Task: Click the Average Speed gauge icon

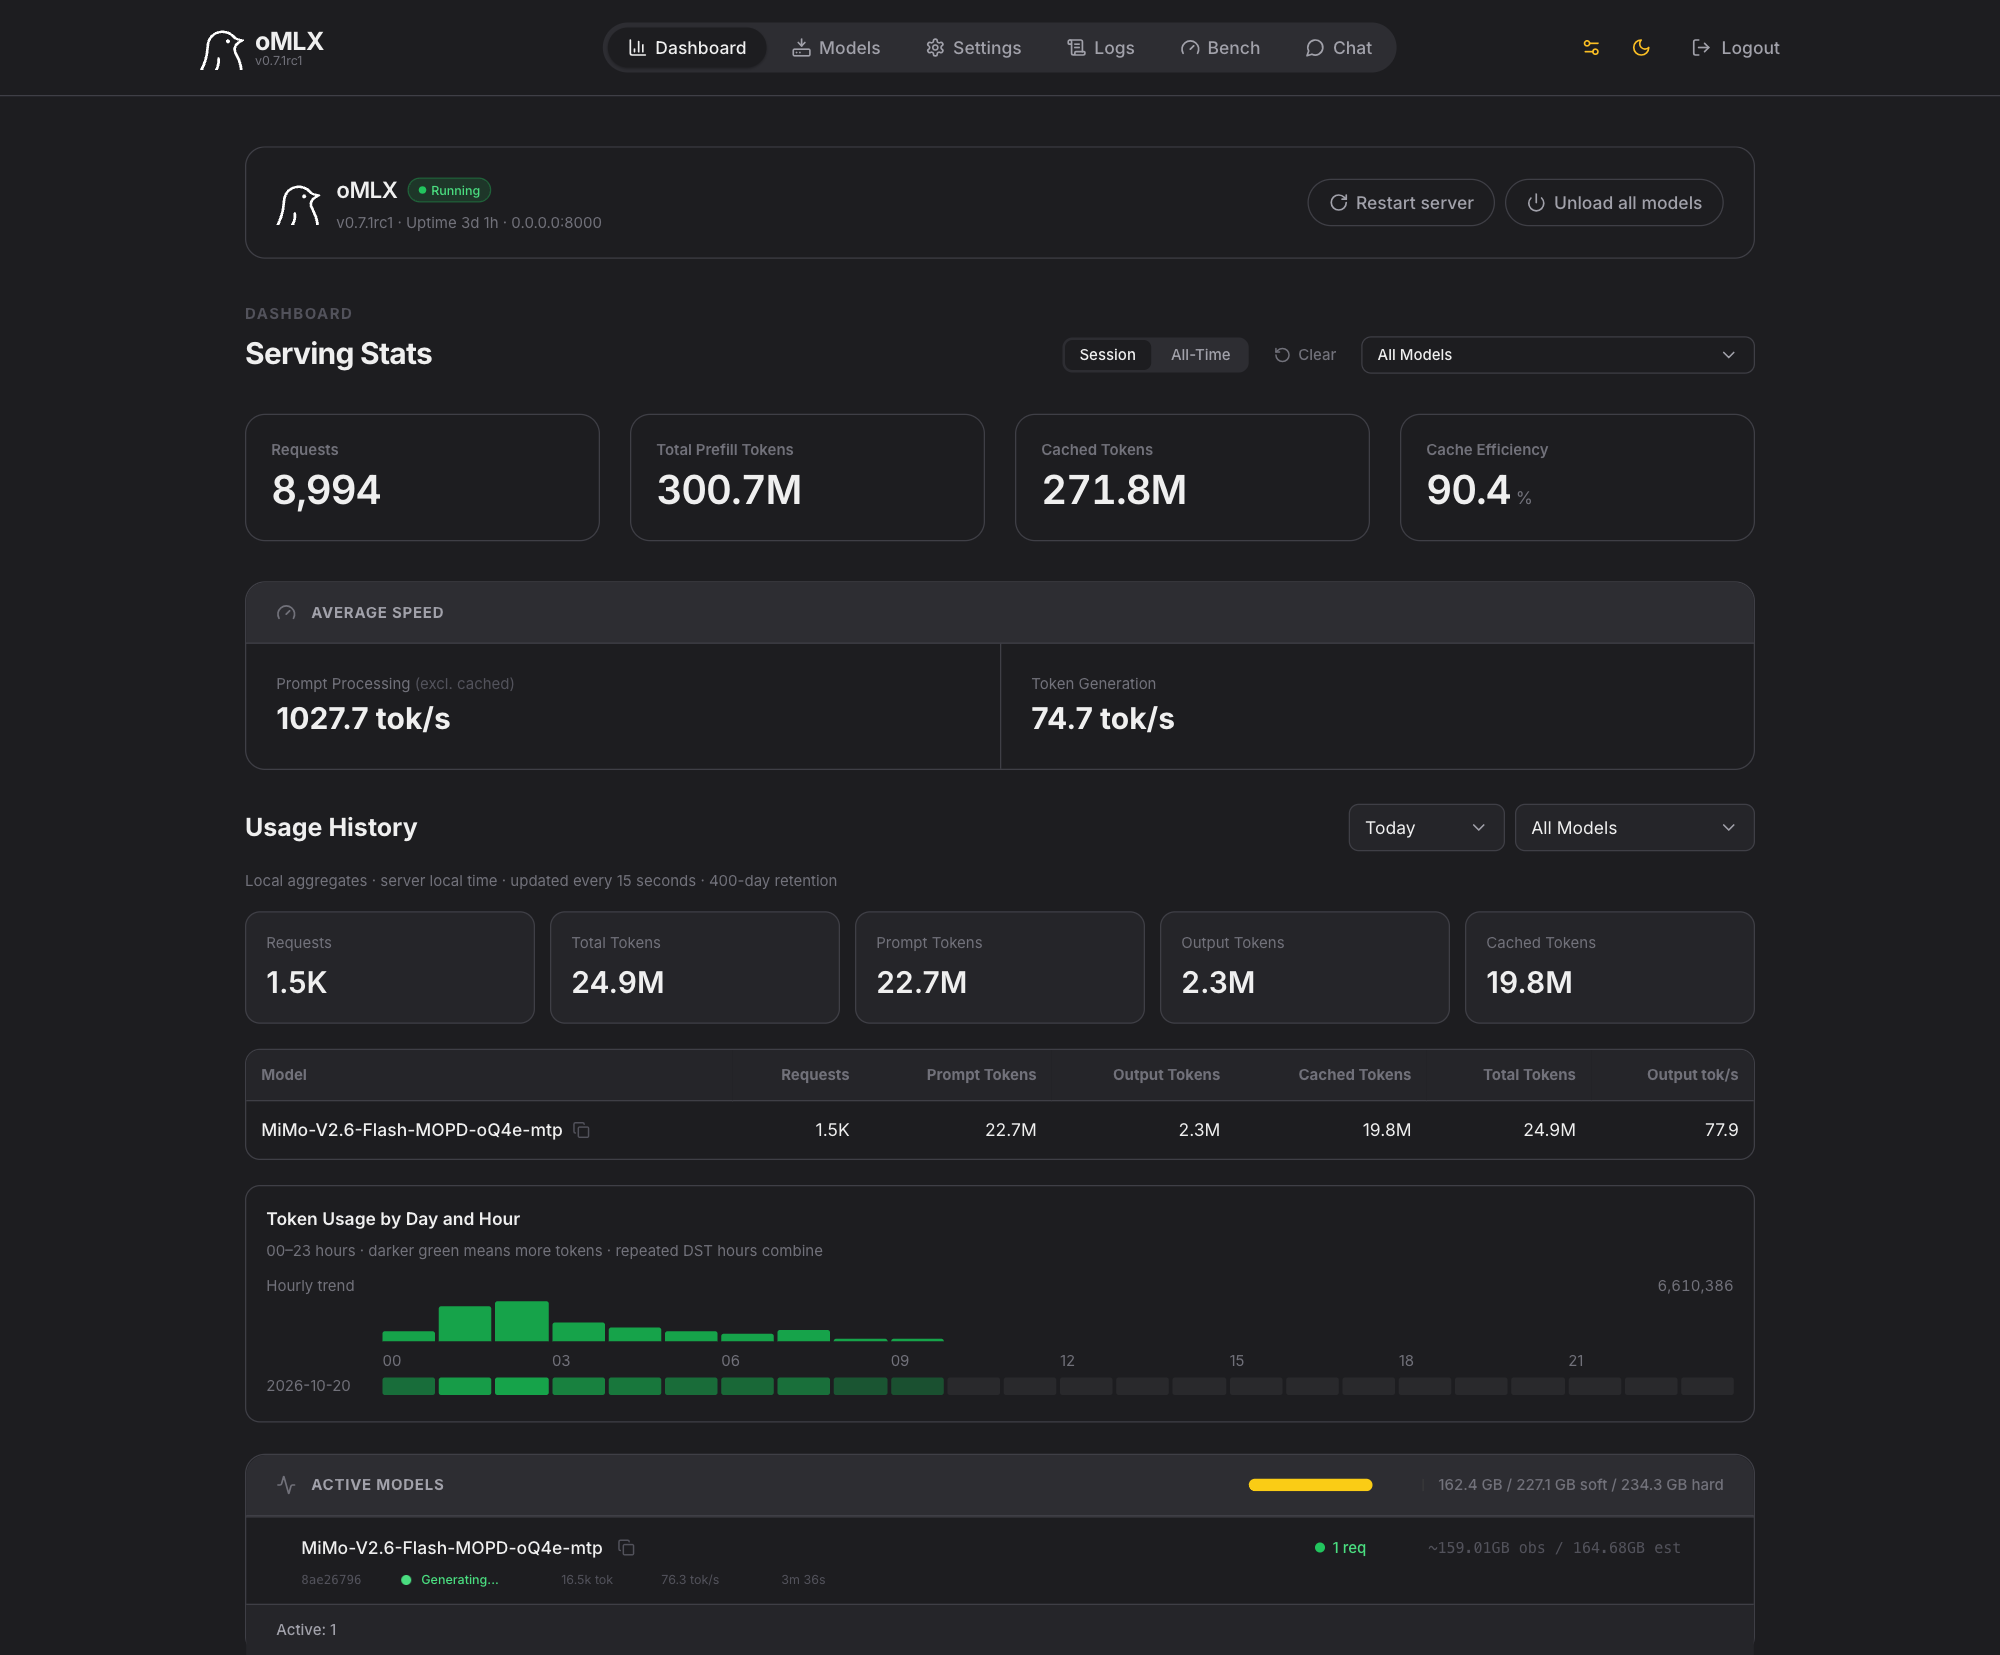Action: point(286,613)
